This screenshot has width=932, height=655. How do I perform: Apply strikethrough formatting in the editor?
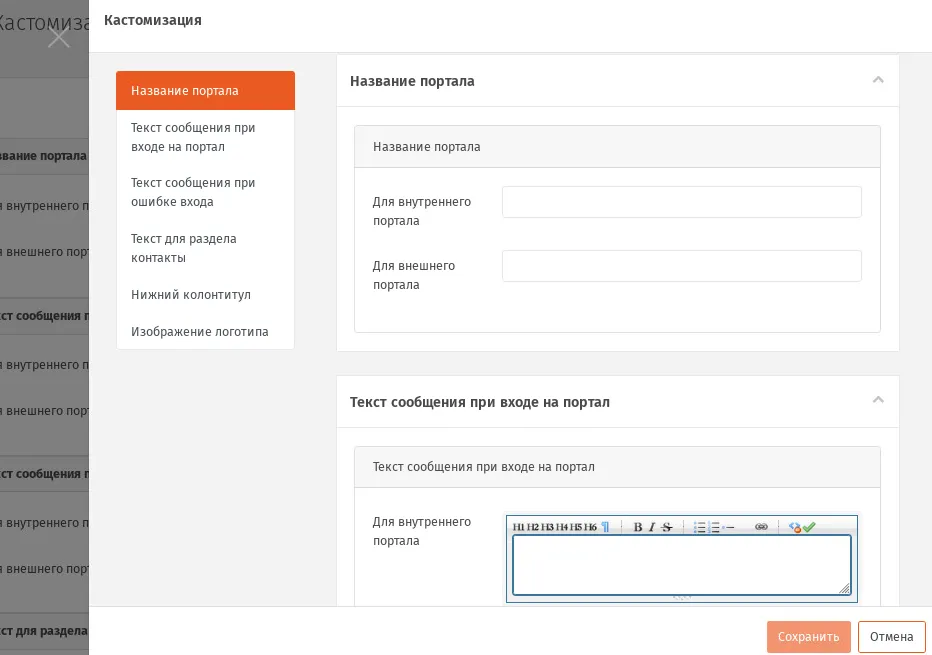[x=667, y=527]
